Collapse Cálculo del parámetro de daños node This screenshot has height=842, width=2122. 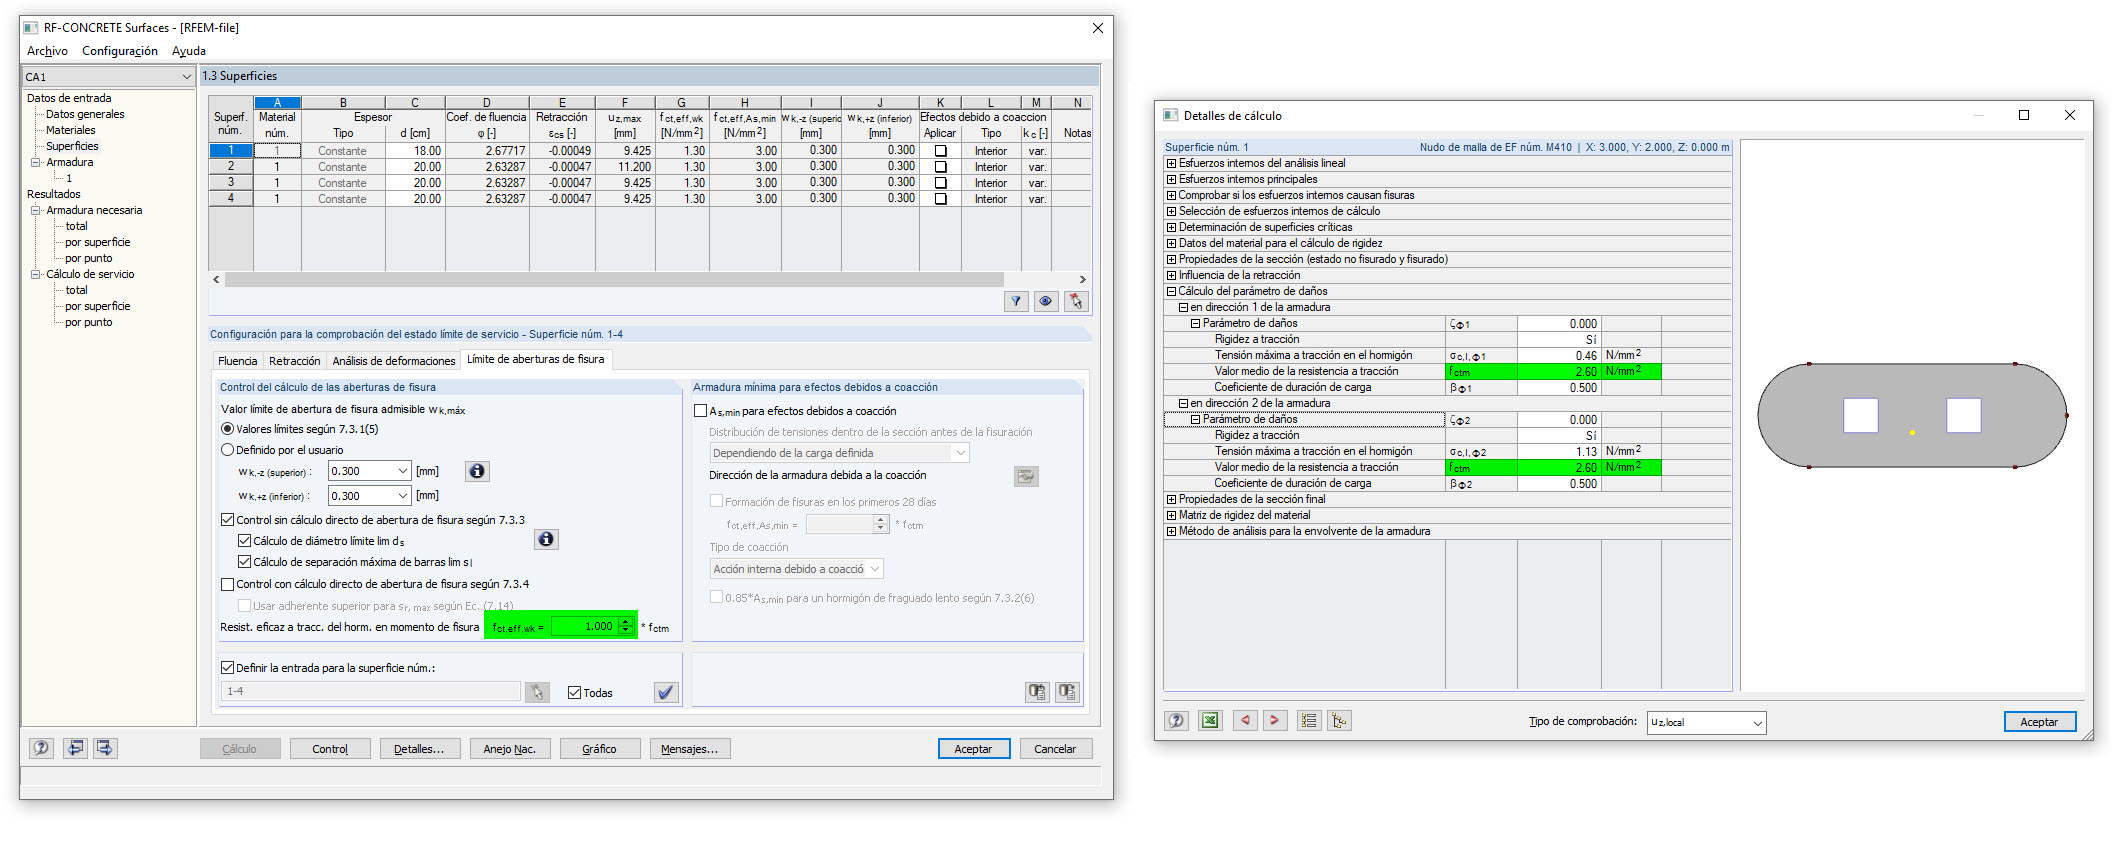1171,291
